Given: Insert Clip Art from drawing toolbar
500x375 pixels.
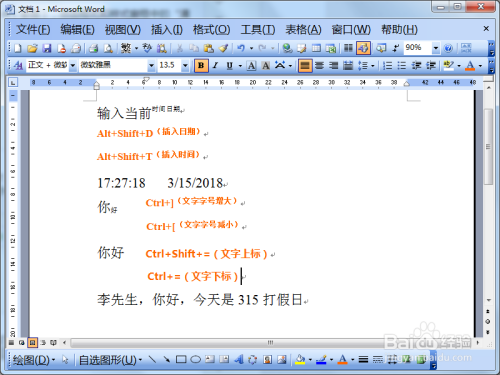Looking at the screenshot, I should click(267, 359).
